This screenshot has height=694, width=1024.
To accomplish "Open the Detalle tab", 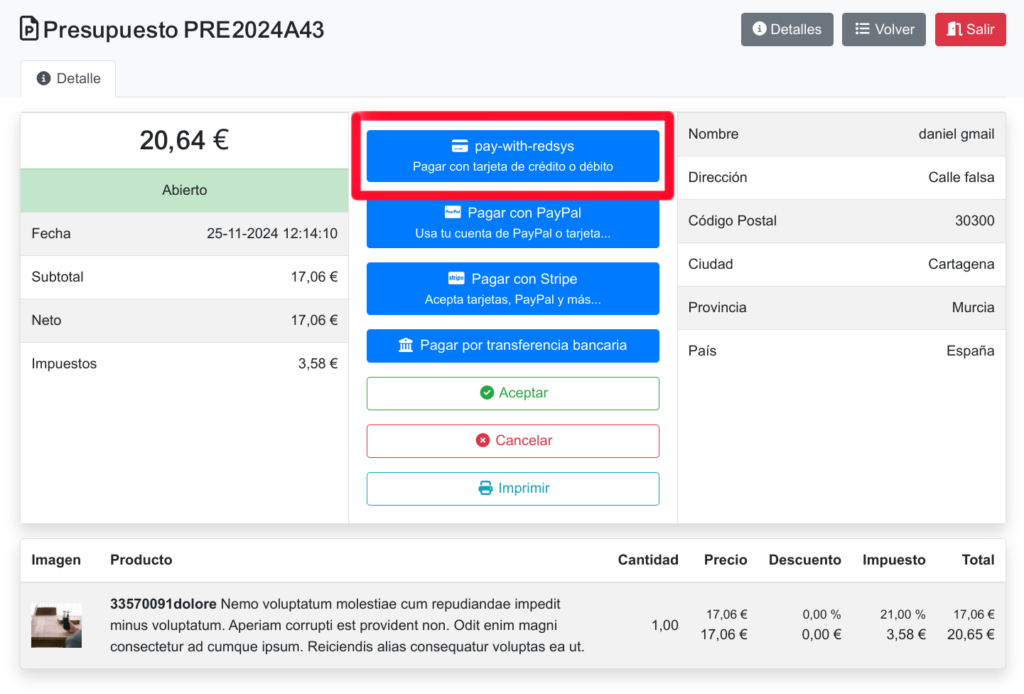I will point(68,78).
